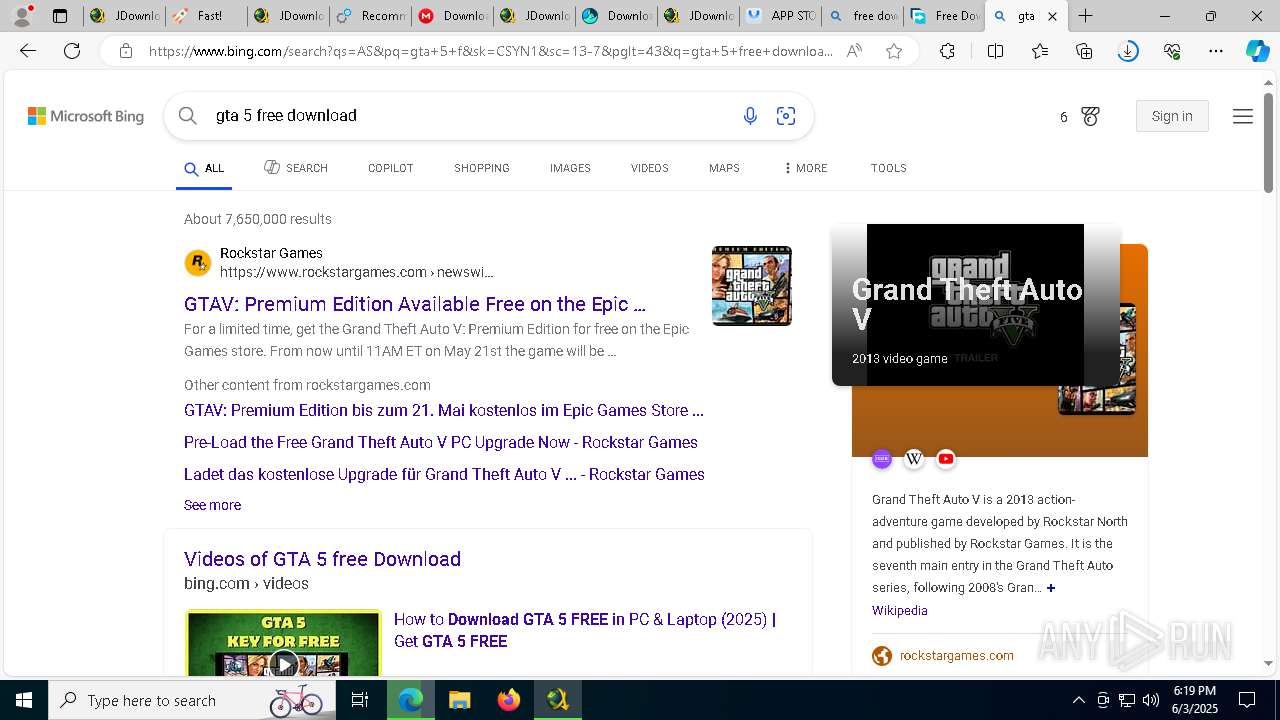Open the Wikipedia source link

pos(899,610)
